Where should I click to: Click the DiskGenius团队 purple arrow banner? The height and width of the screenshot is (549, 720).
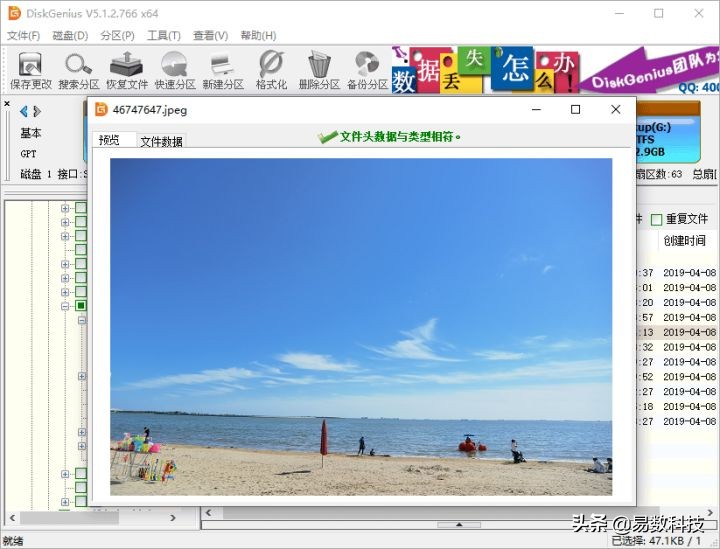pyautogui.click(x=649, y=70)
